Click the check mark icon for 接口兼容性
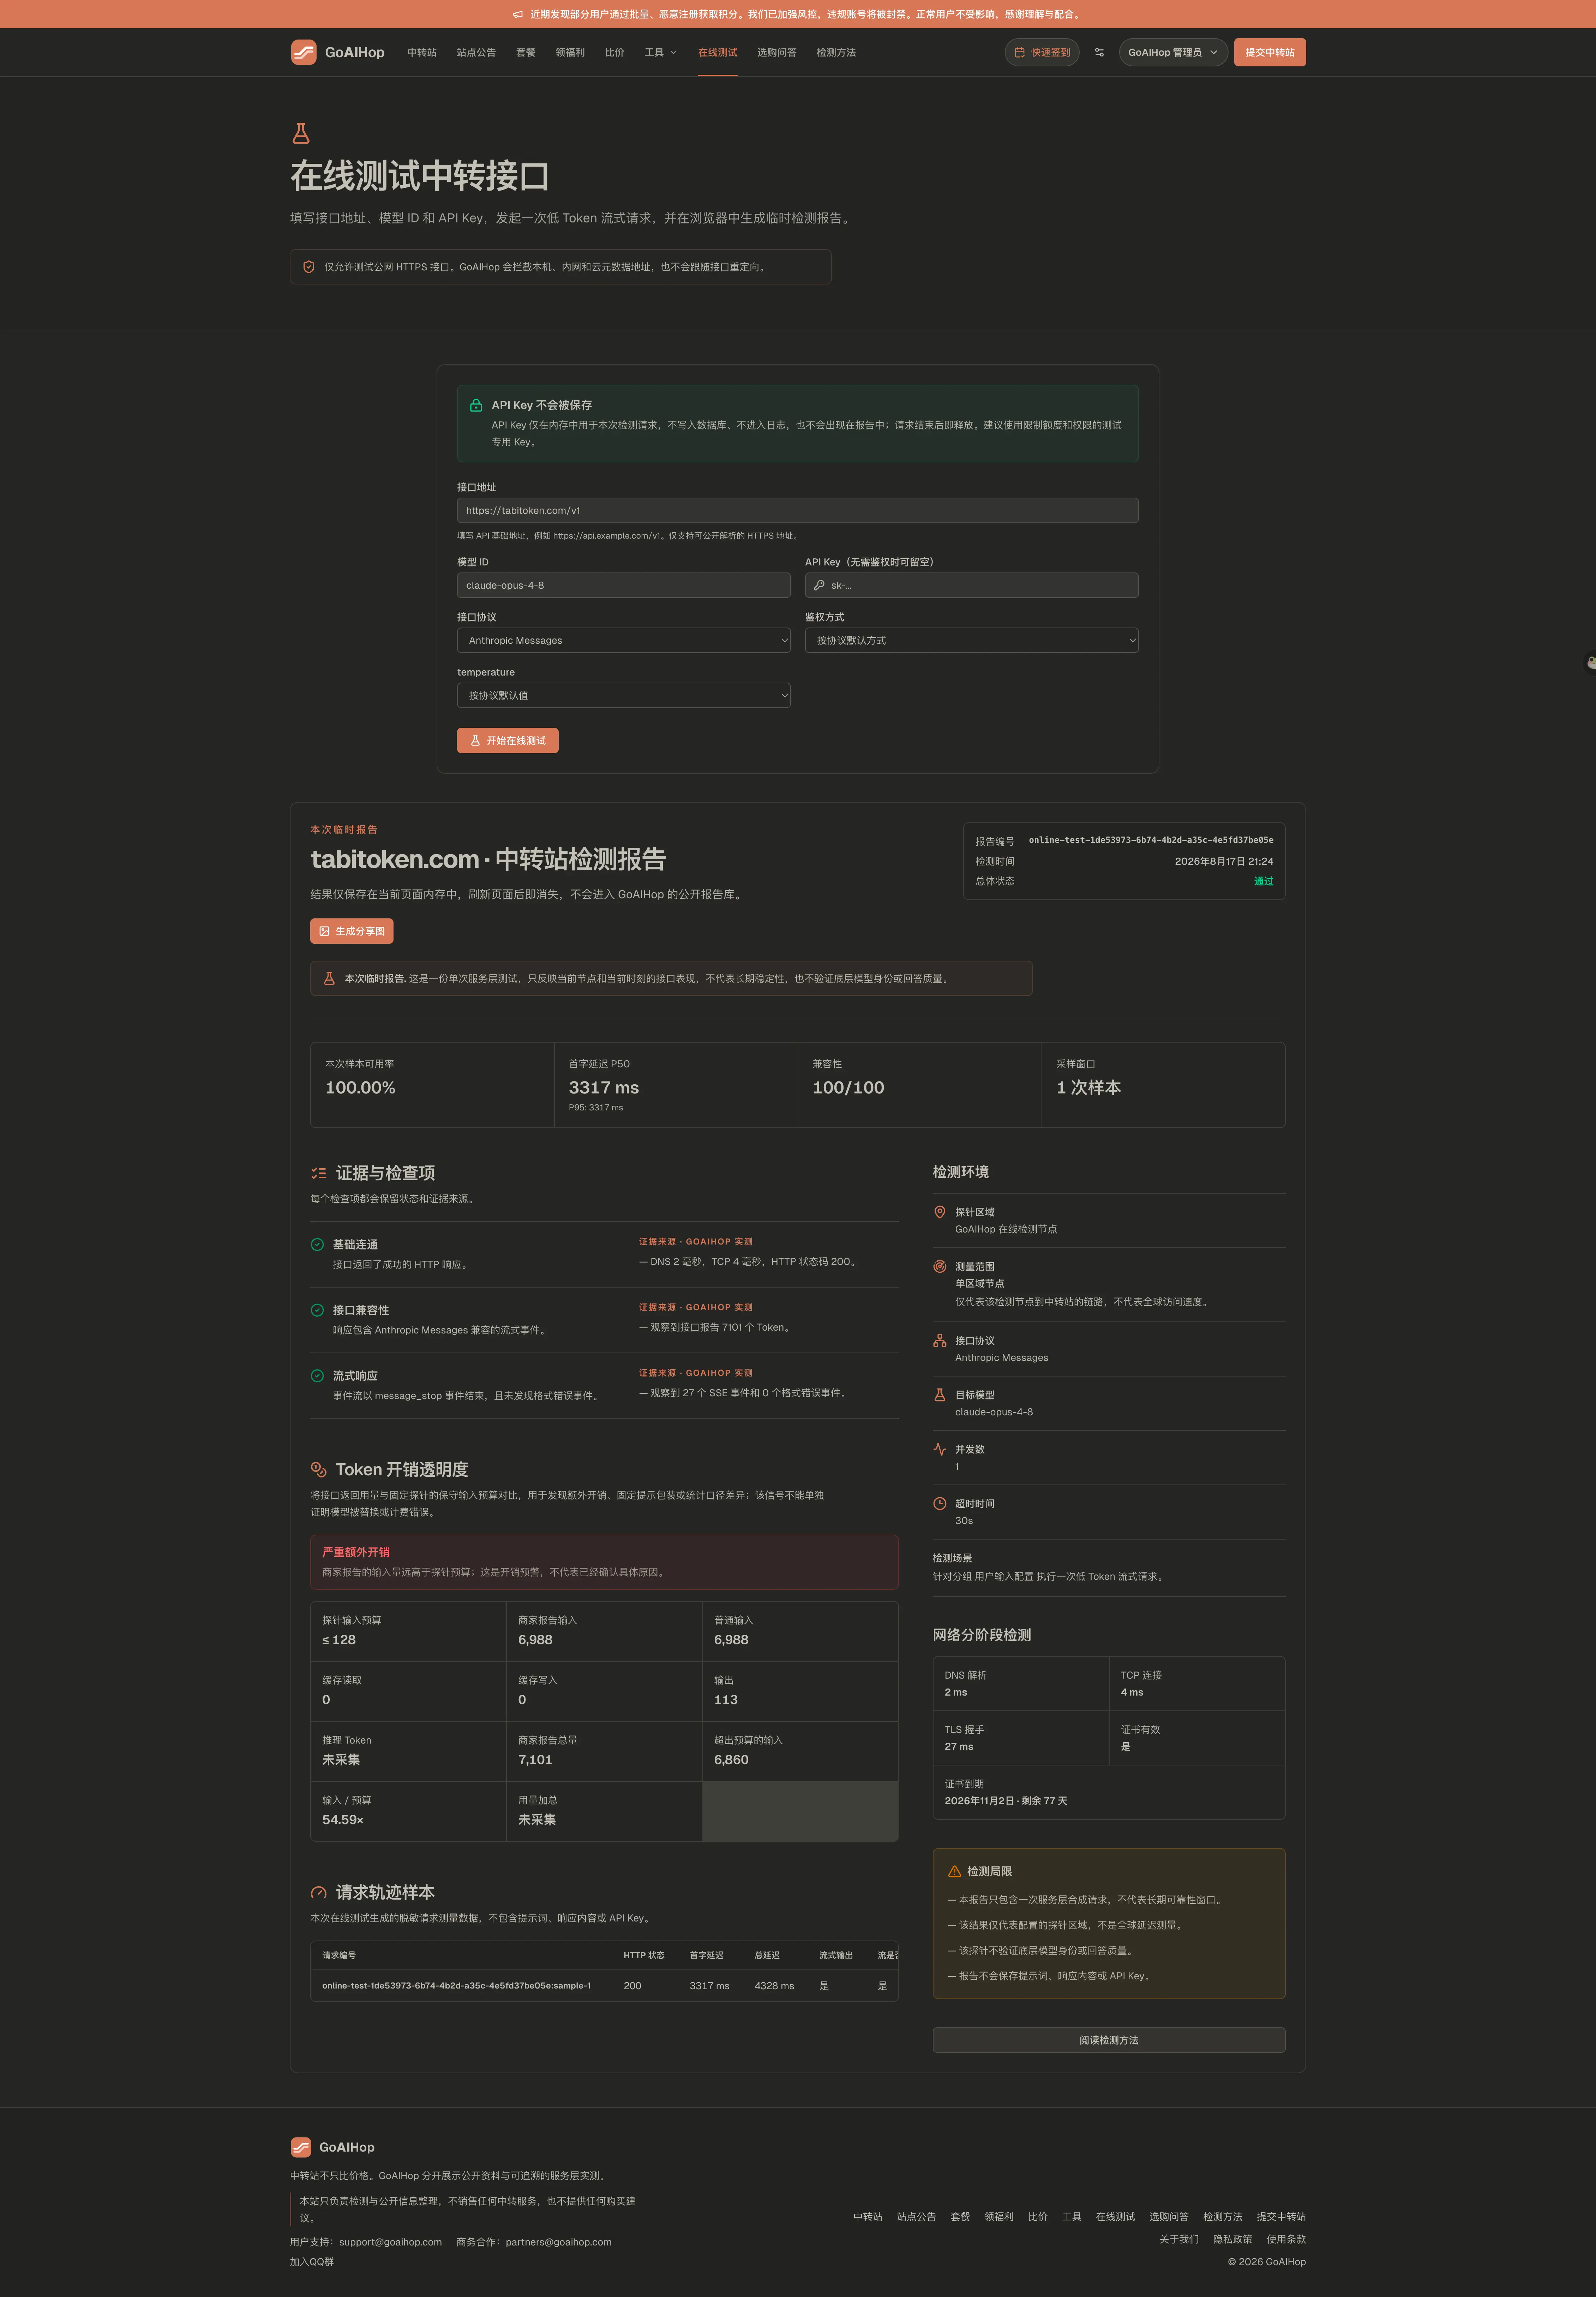This screenshot has height=2297, width=1596. [x=317, y=1310]
